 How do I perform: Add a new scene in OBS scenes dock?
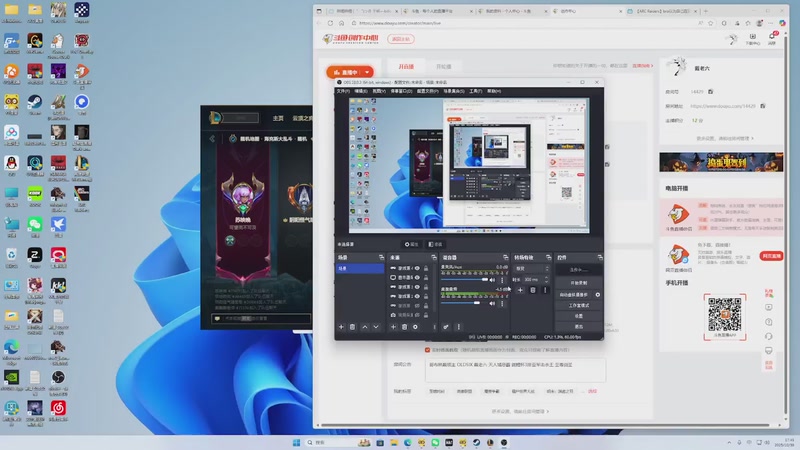(341, 327)
